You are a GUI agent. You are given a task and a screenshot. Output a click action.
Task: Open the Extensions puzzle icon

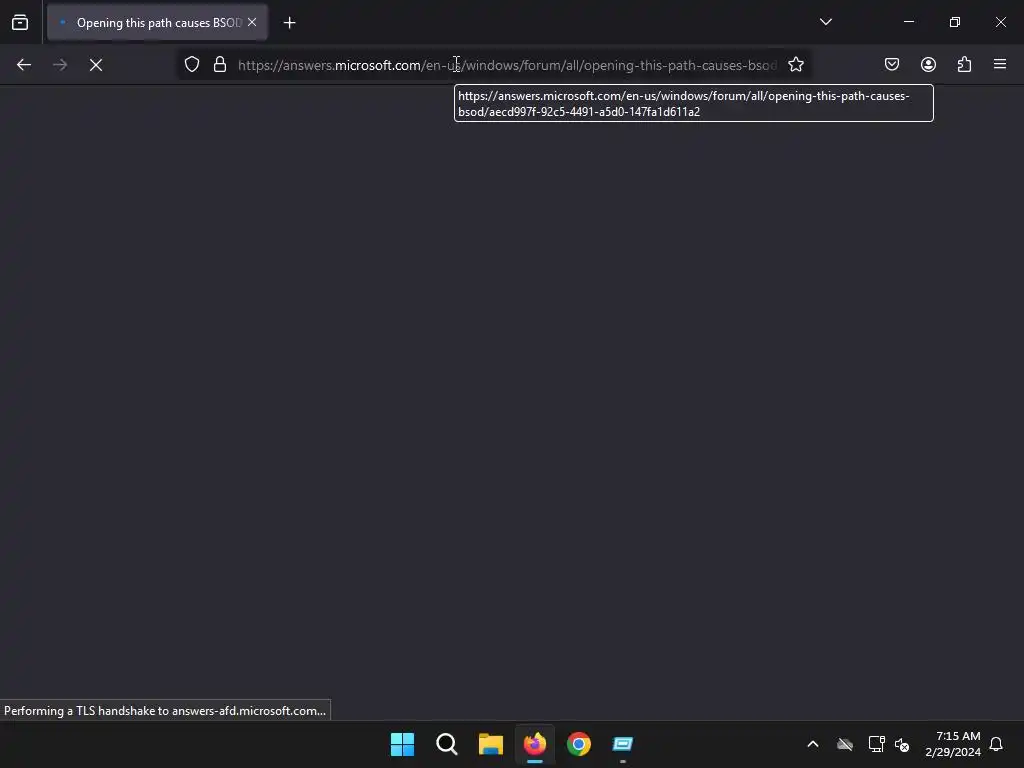pyautogui.click(x=964, y=65)
